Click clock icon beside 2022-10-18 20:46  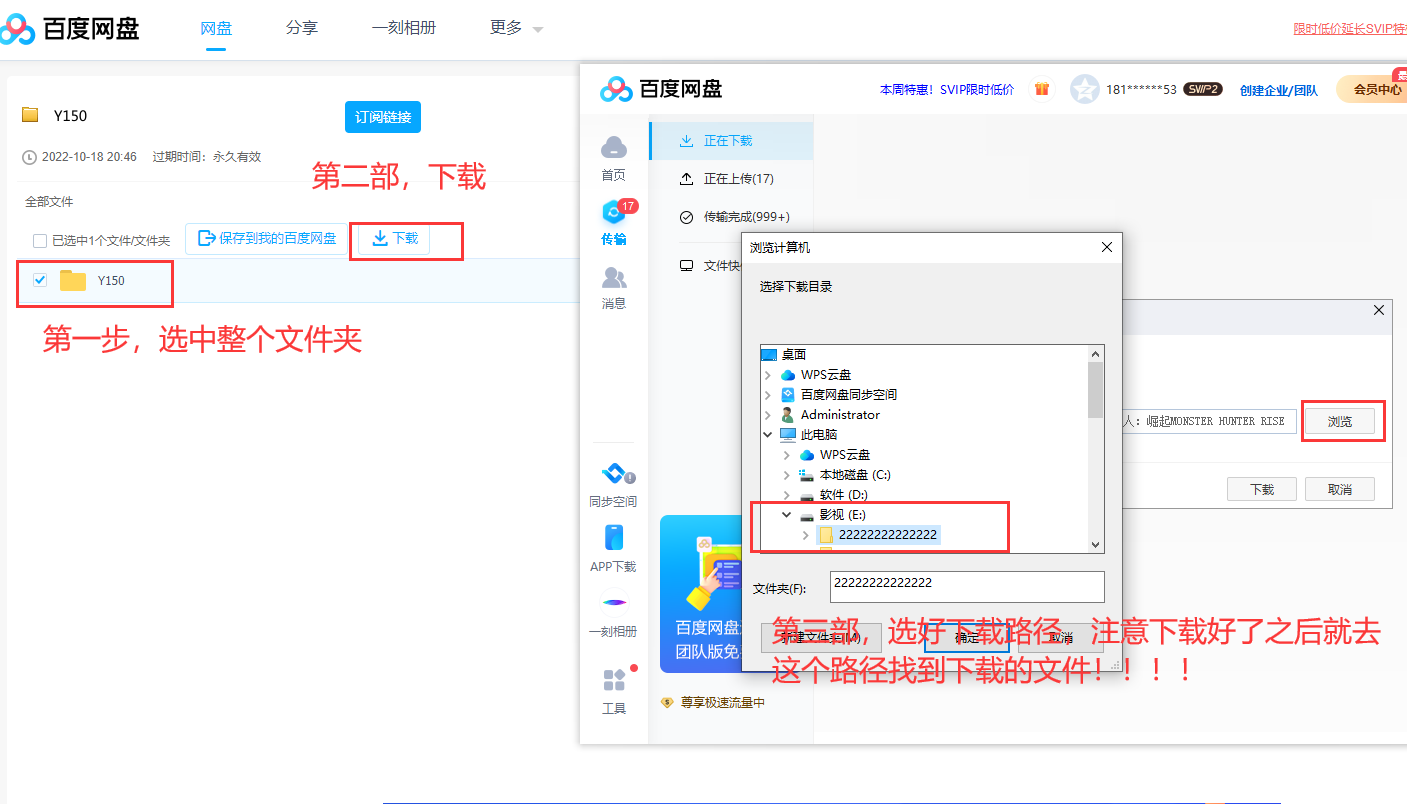(x=29, y=157)
